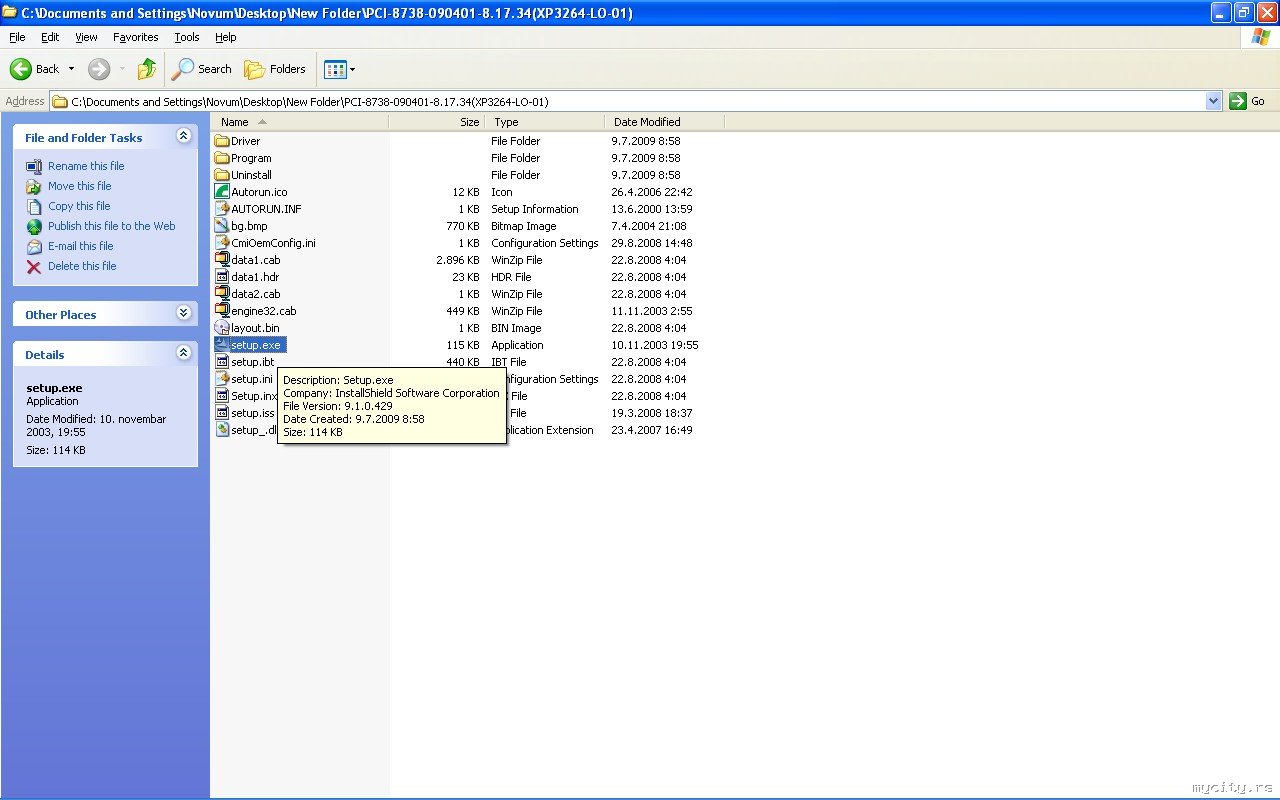Go back with the Back arrow icon
Viewport: 1280px width, 800px height.
point(21,69)
